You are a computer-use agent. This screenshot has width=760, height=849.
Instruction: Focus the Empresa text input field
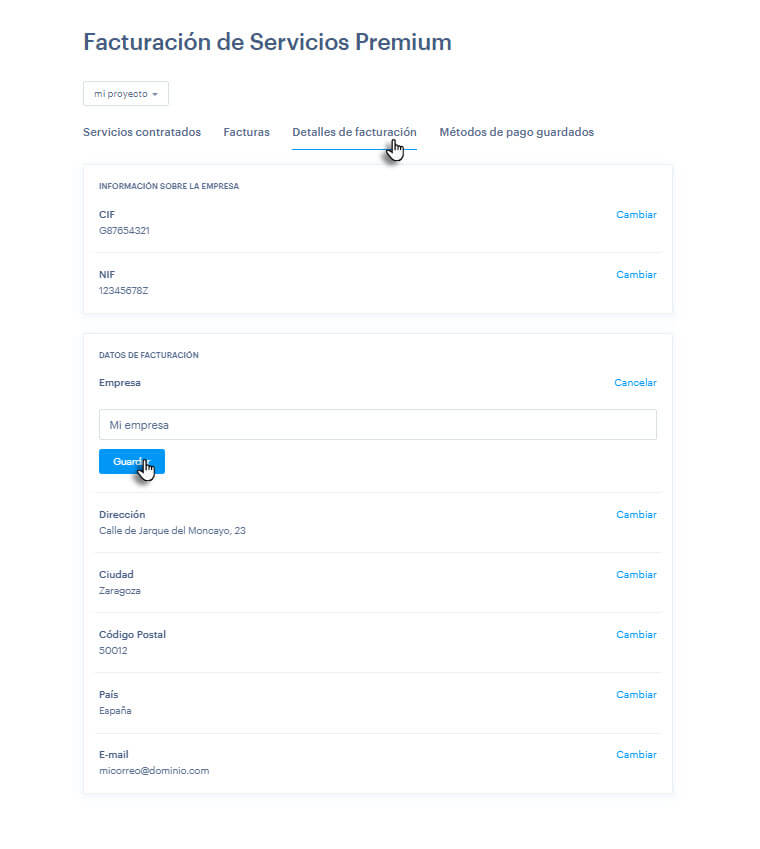coord(377,425)
